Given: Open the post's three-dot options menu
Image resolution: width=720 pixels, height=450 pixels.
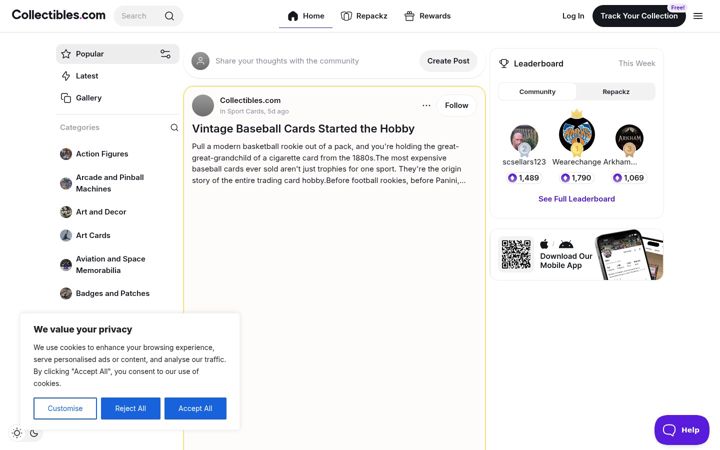Looking at the screenshot, I should 426,105.
